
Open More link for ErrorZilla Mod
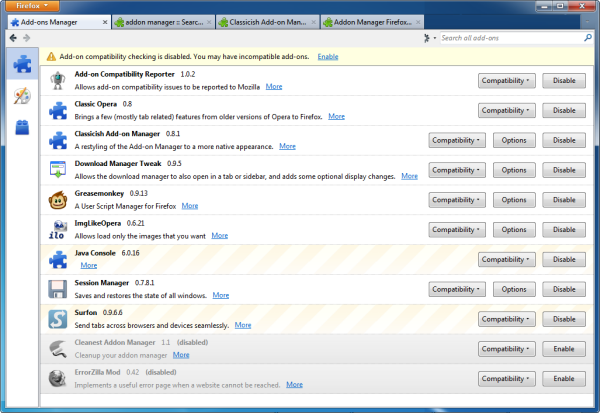[x=294, y=385]
